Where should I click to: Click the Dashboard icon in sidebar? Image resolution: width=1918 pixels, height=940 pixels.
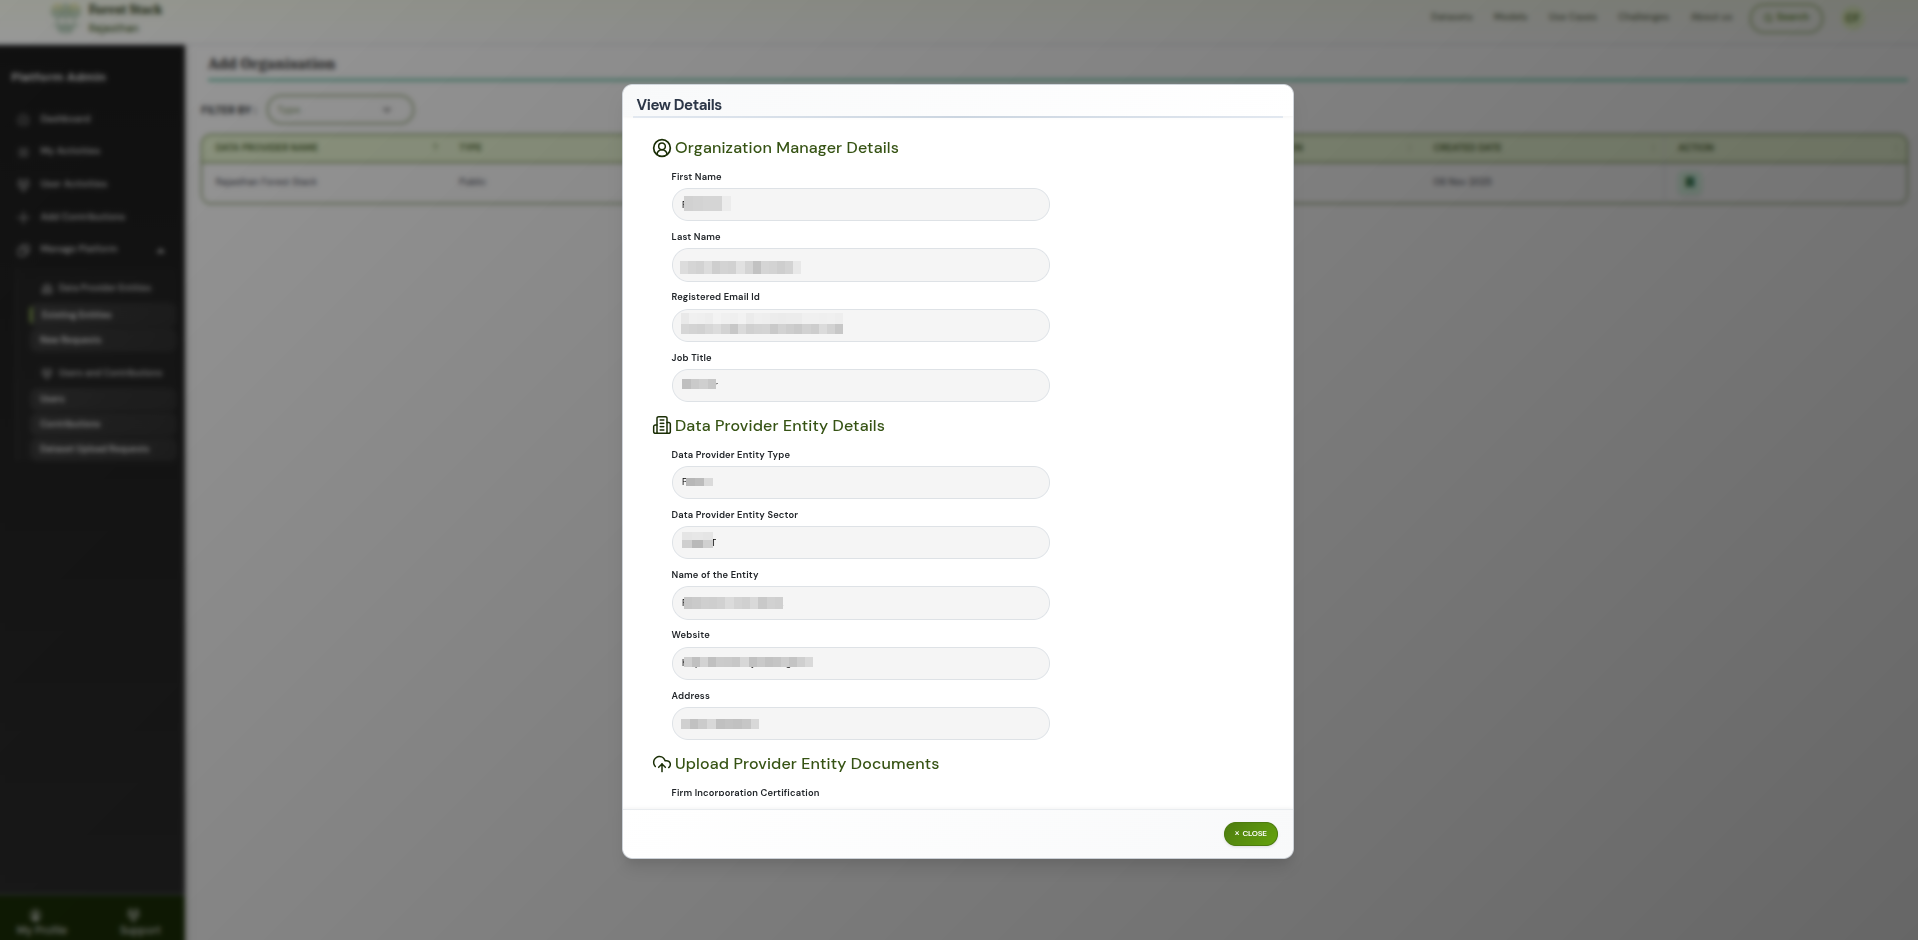[x=24, y=120]
